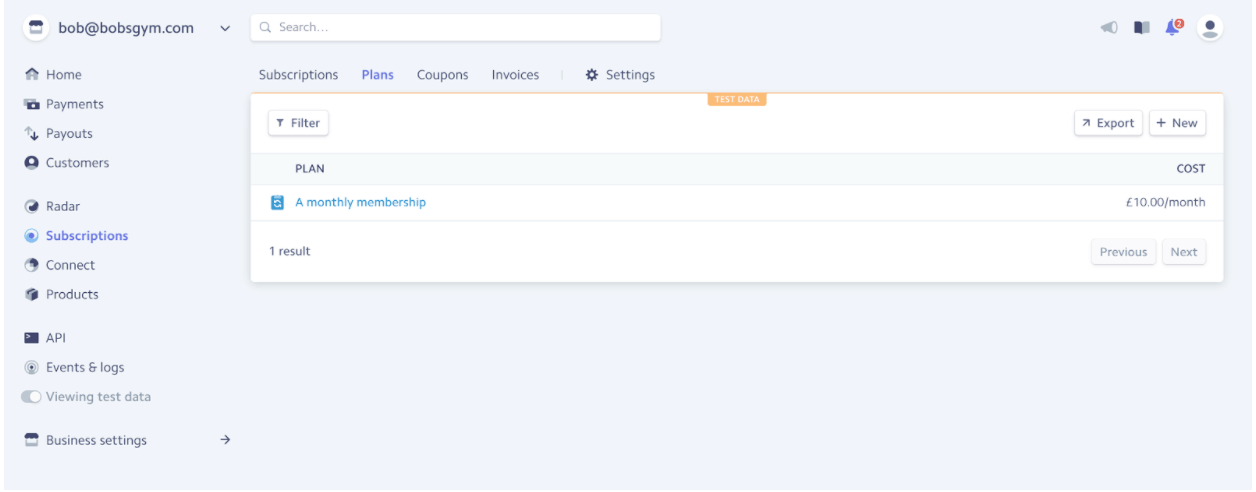Image resolution: width=1256 pixels, height=492 pixels.
Task: Open Subscriptions label in the sidebar
Action: (x=87, y=236)
